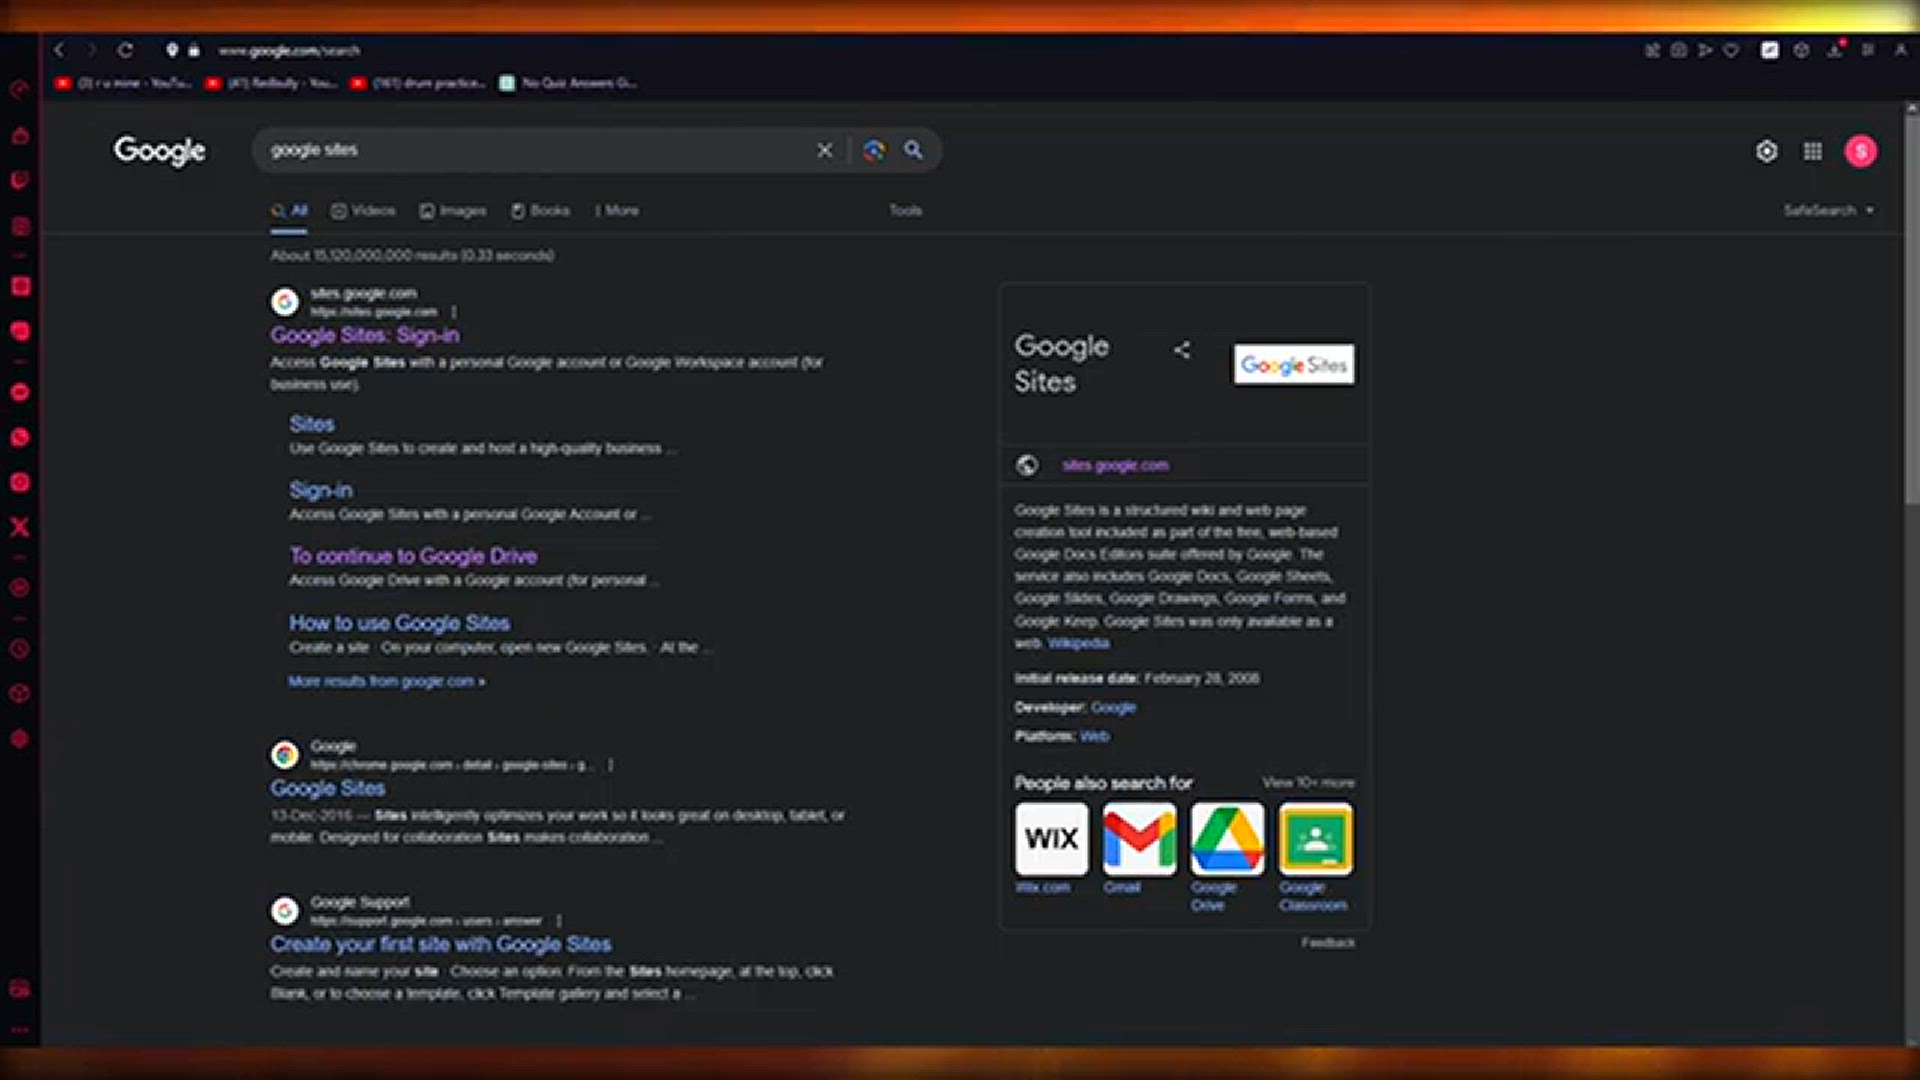
Task: Click the browser reload page icon
Action: click(125, 50)
